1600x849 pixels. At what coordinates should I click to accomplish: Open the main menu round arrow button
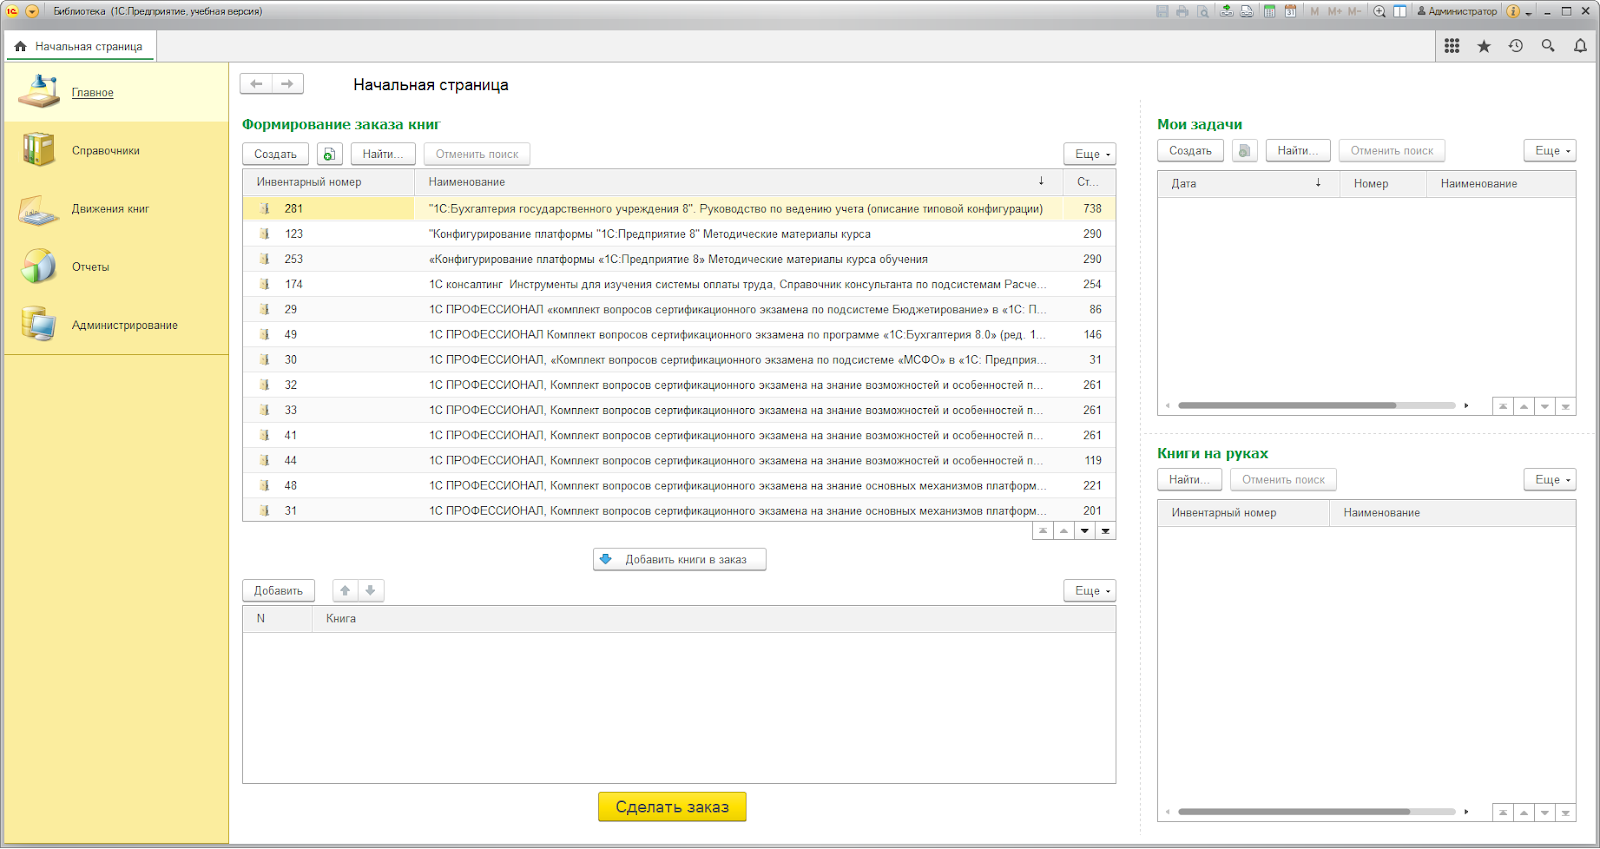click(x=32, y=11)
